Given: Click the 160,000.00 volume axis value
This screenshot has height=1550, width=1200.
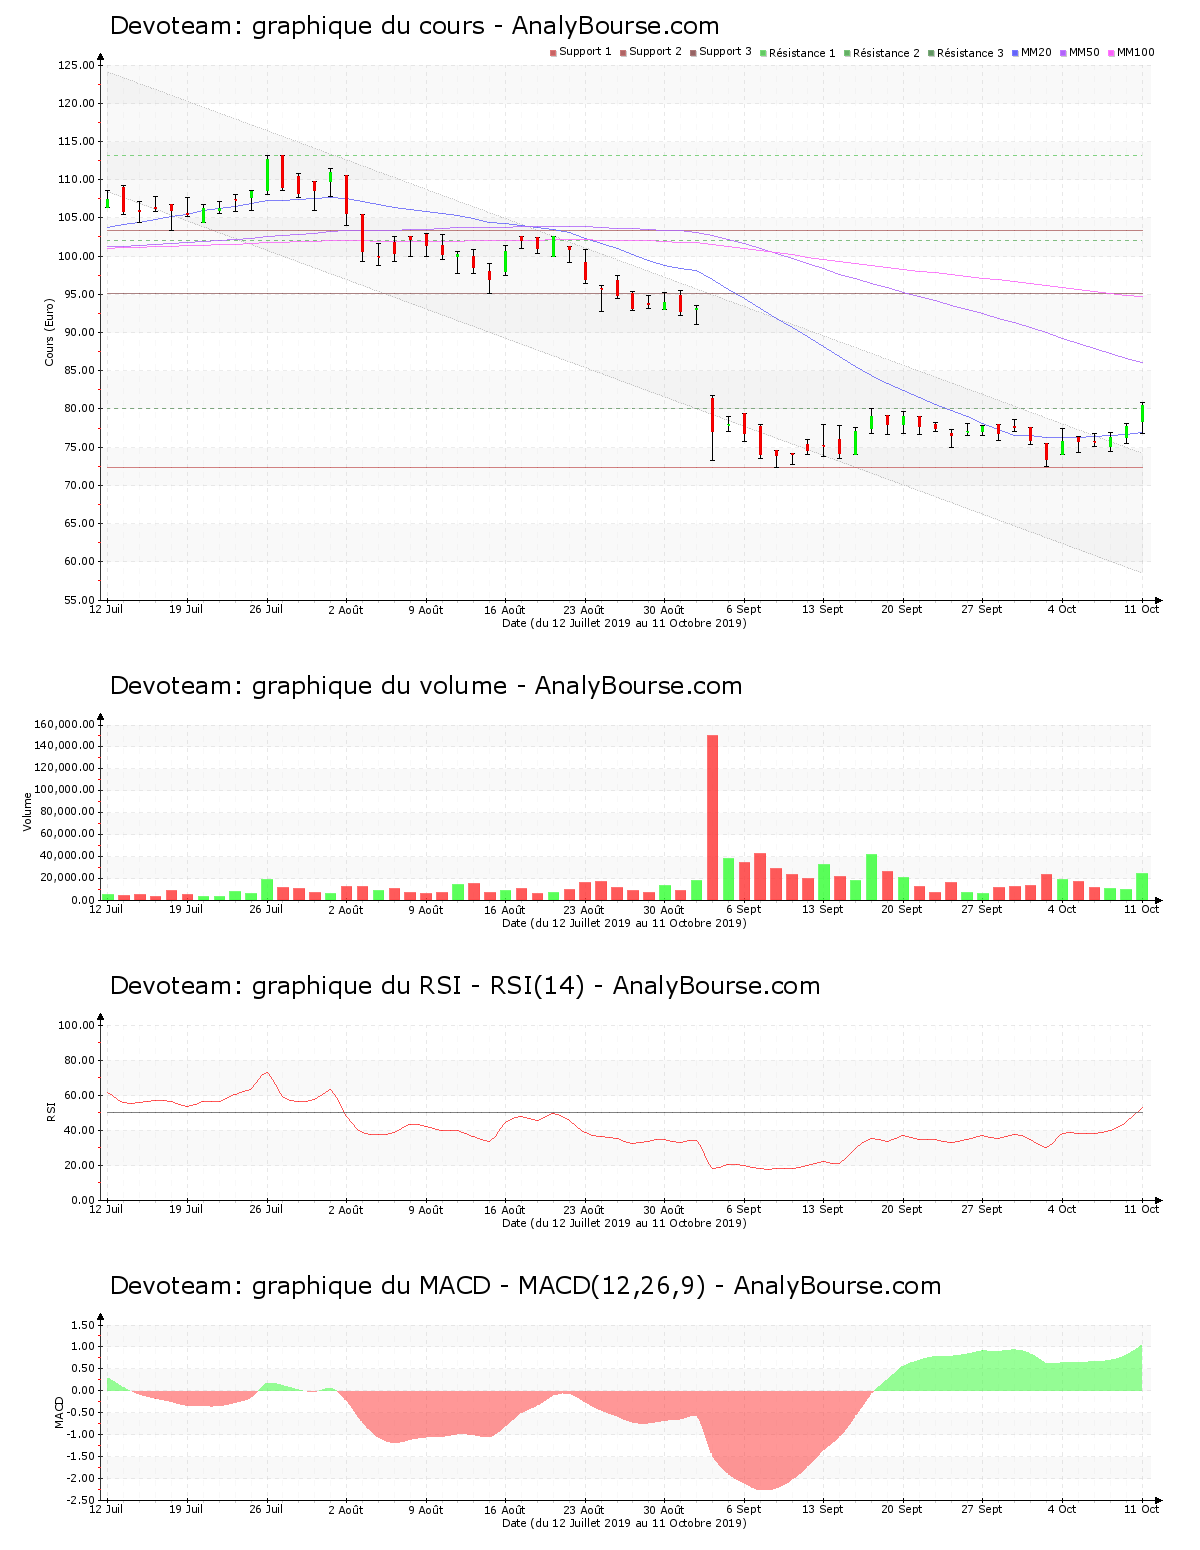Looking at the screenshot, I should (x=64, y=724).
